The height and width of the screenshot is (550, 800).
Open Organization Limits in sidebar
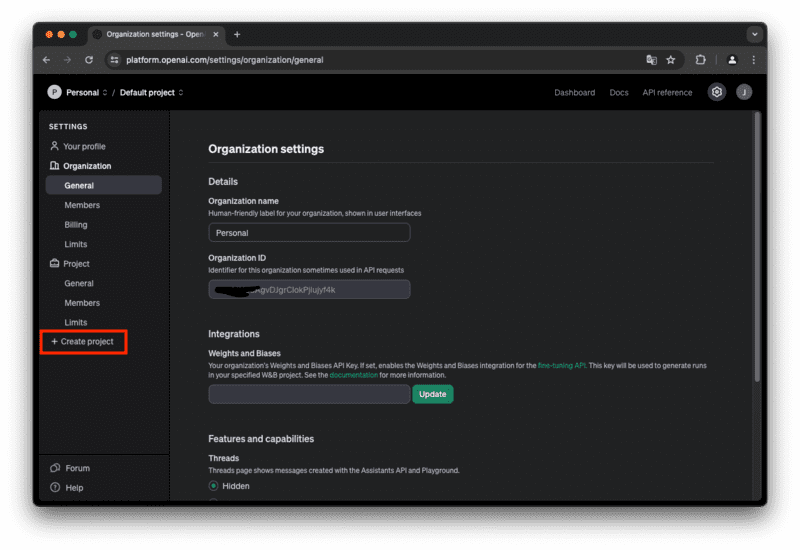[x=76, y=244]
